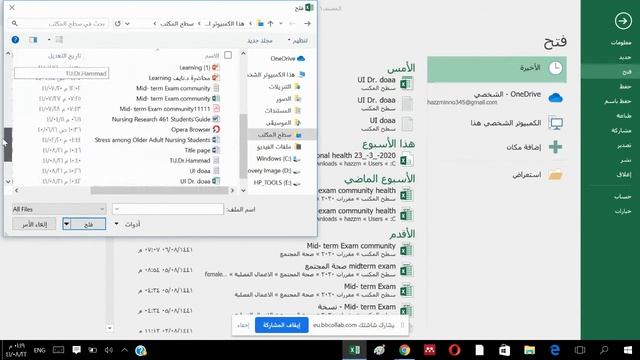This screenshot has height=360, width=640.
Task: Open Microsoft Store from taskbar
Action: click(x=504, y=350)
